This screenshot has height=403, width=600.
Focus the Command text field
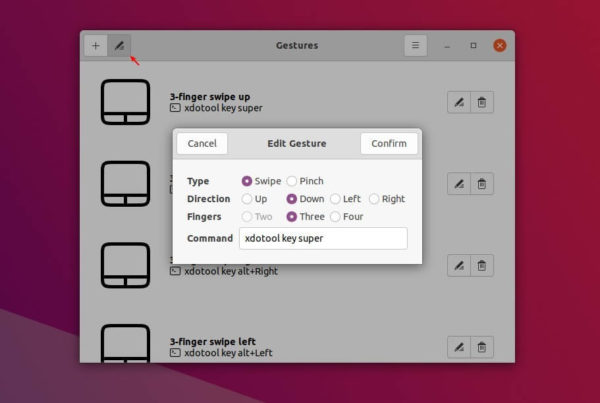pos(323,238)
